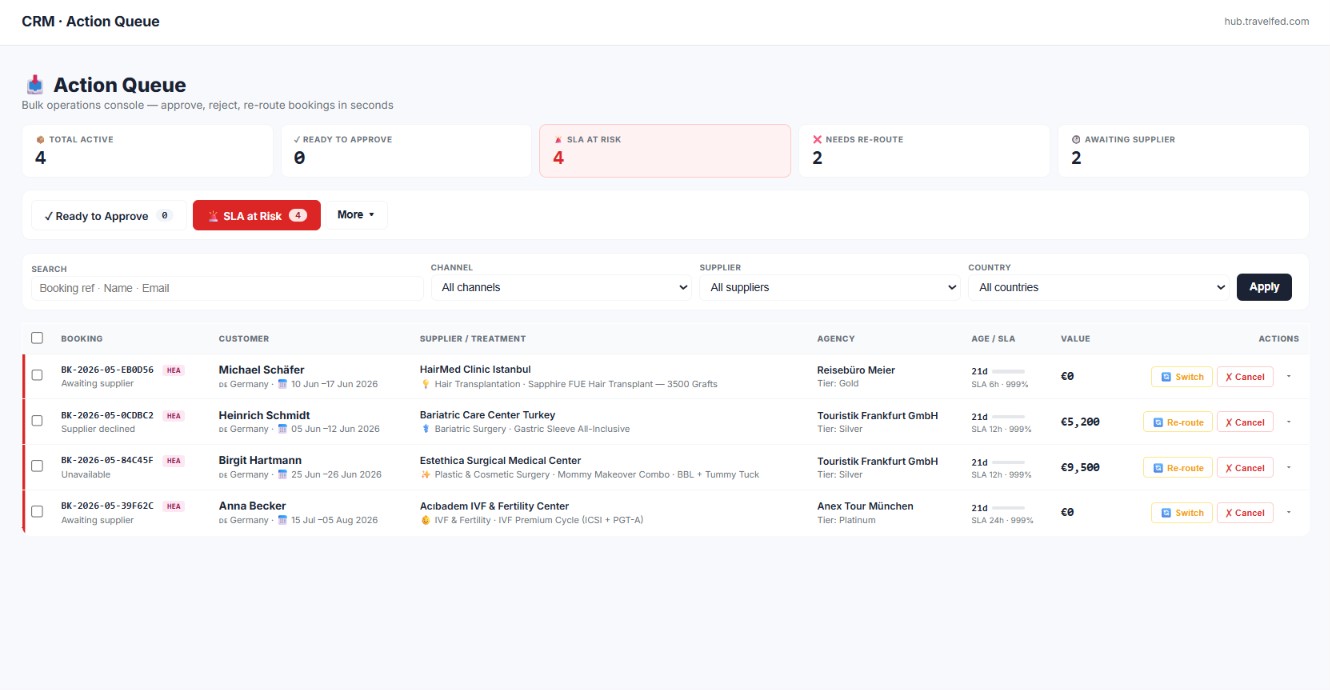1330x690 pixels.
Task: Sort by the Booking column header
Action: point(82,339)
